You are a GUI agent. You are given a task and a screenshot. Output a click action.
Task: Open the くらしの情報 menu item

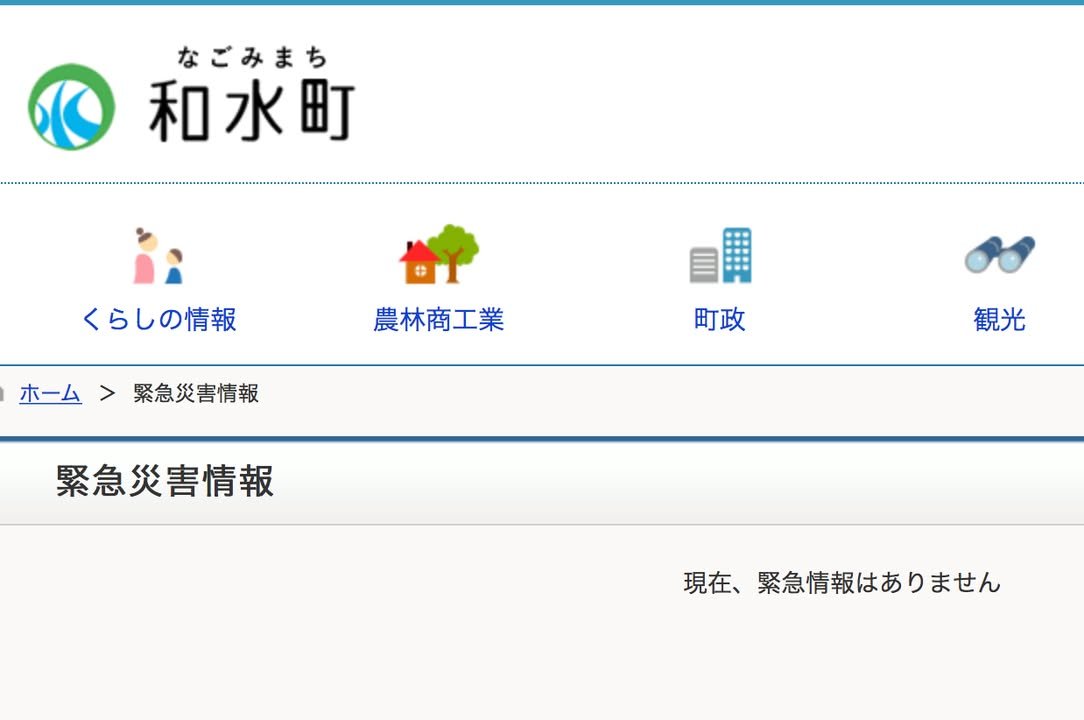158,319
